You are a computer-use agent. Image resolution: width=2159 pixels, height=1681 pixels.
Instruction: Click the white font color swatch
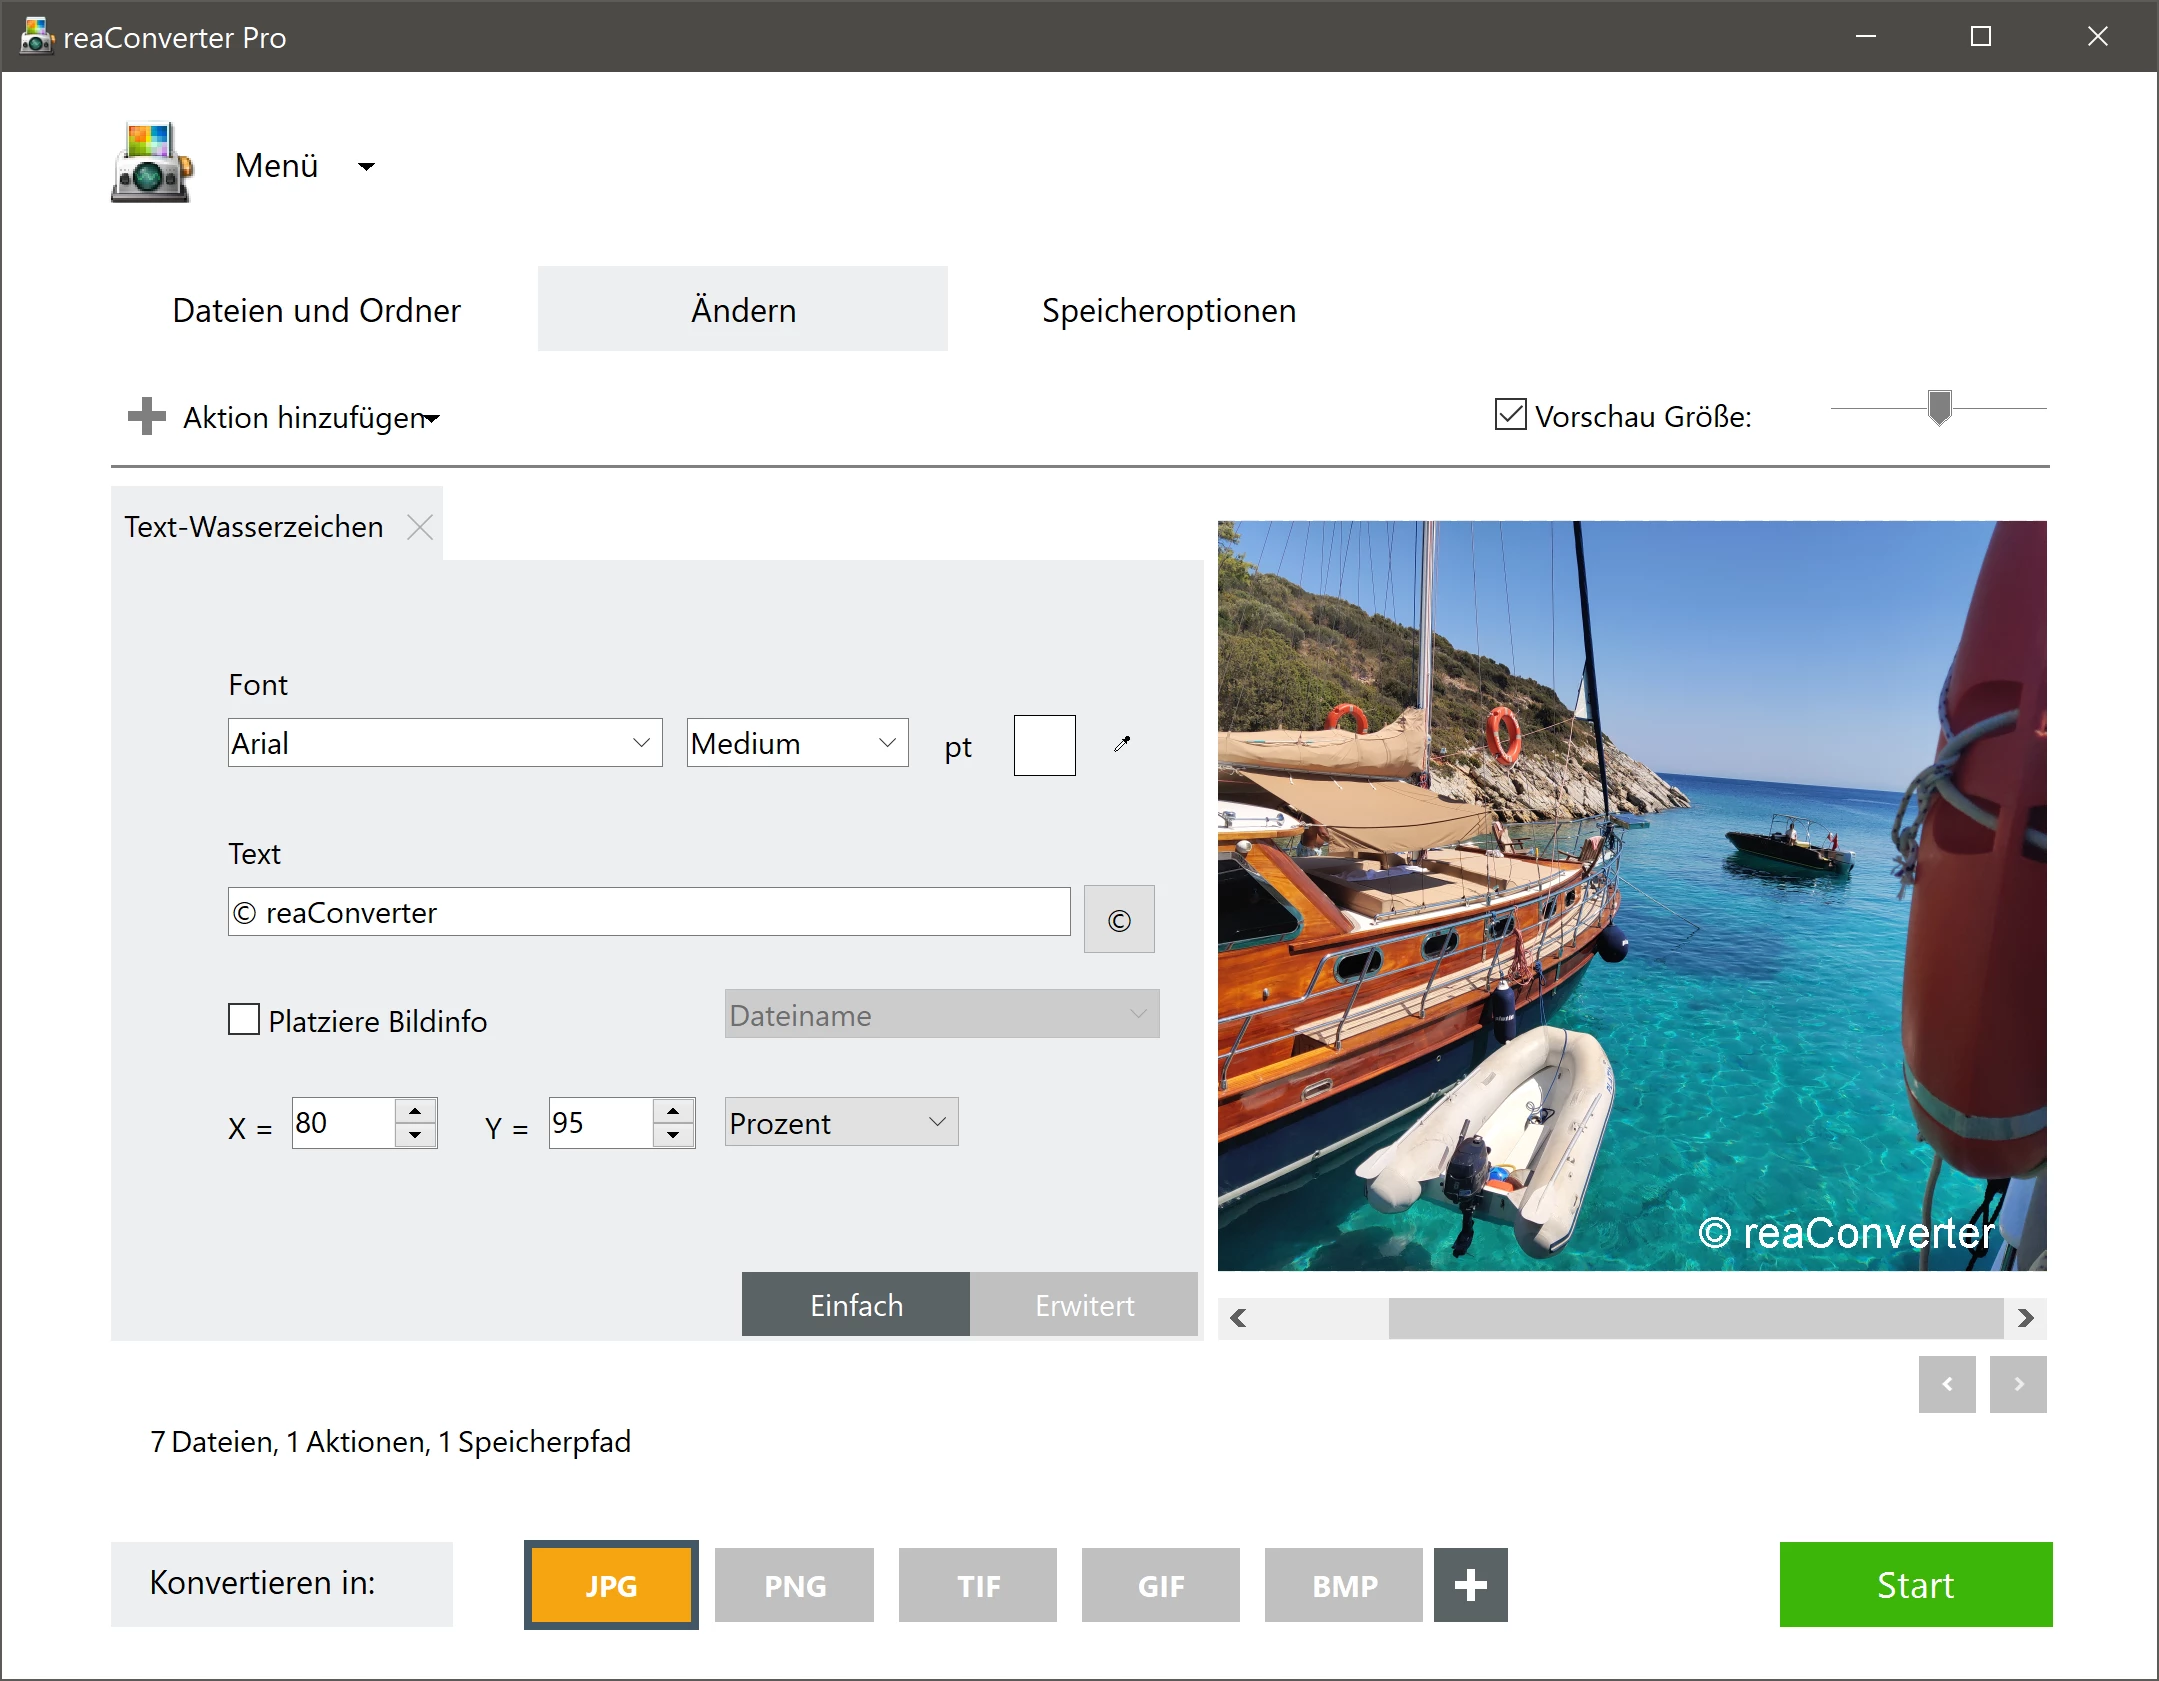(1044, 745)
